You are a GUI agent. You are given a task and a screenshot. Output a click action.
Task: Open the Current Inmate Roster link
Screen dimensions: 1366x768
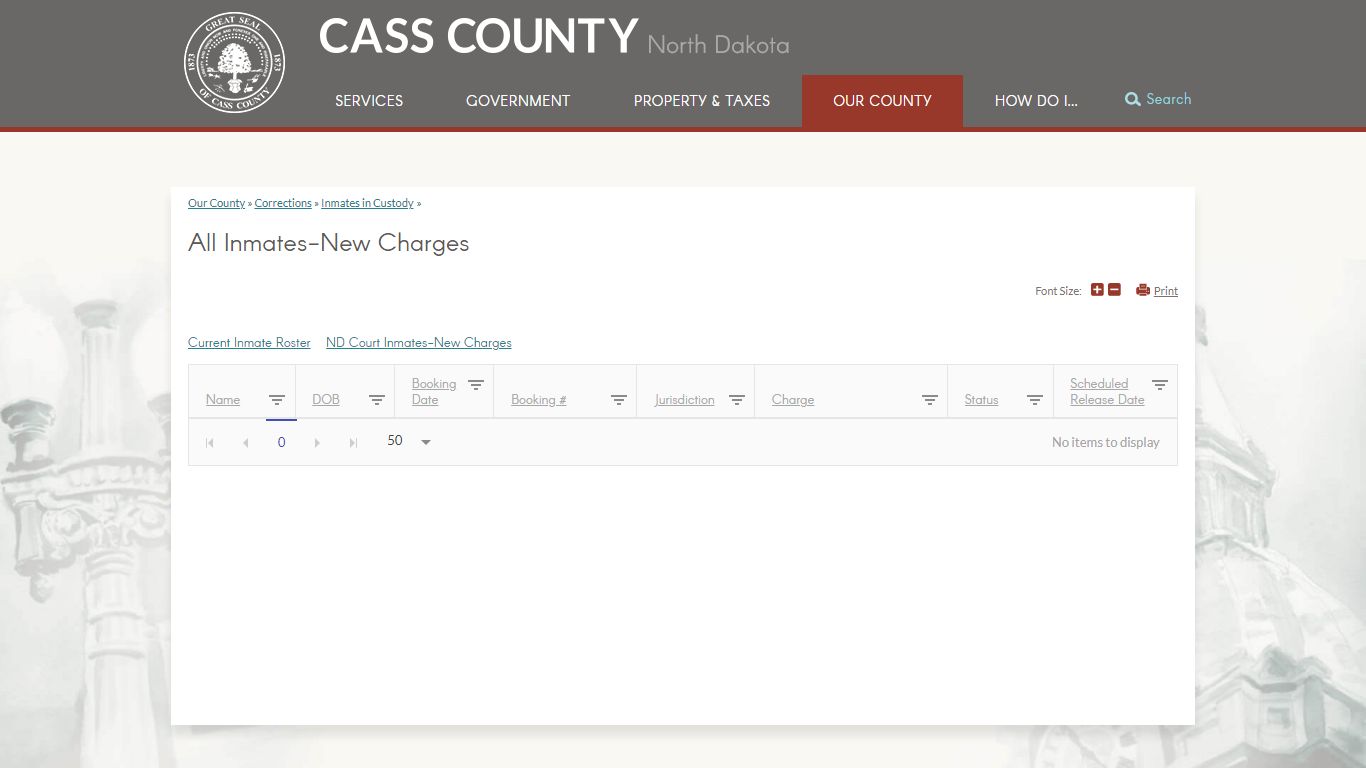click(249, 342)
